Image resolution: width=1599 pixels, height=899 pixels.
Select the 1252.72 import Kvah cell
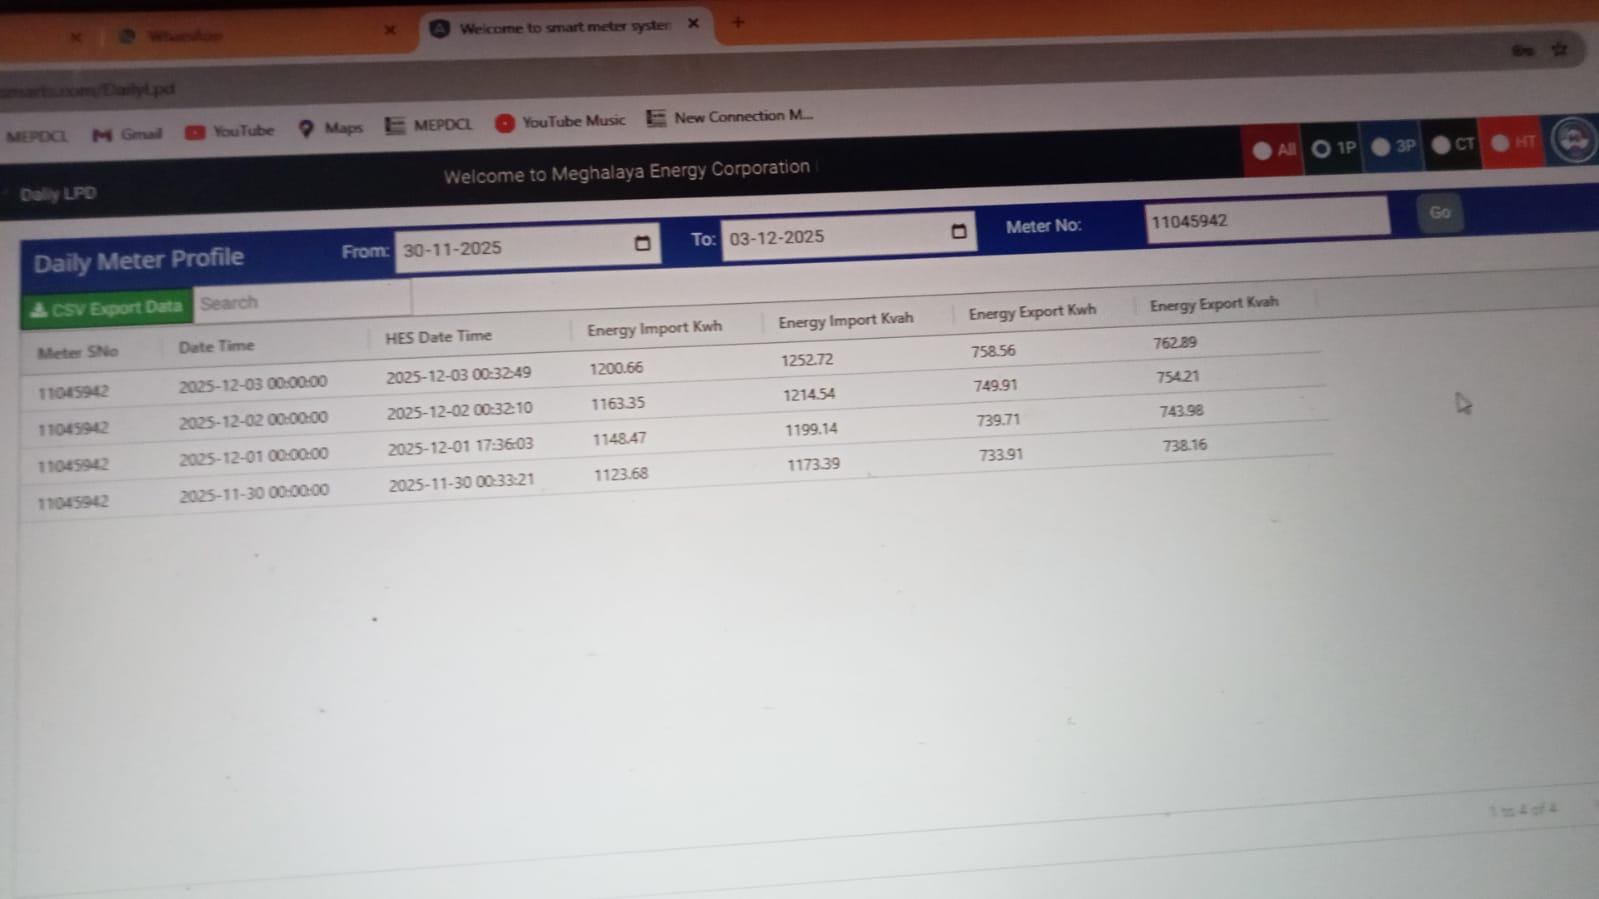[x=806, y=359]
